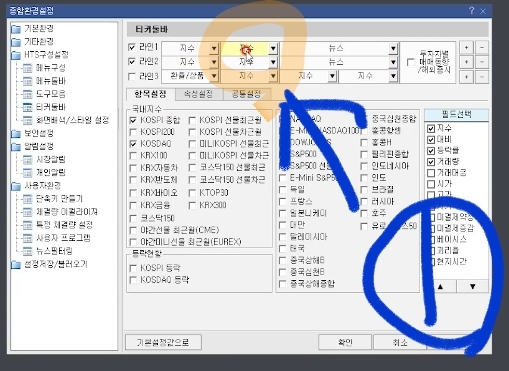Screen dimensions: 509x371
Task: Select 뉴스필터링 in the settings tree
Action: [54, 251]
